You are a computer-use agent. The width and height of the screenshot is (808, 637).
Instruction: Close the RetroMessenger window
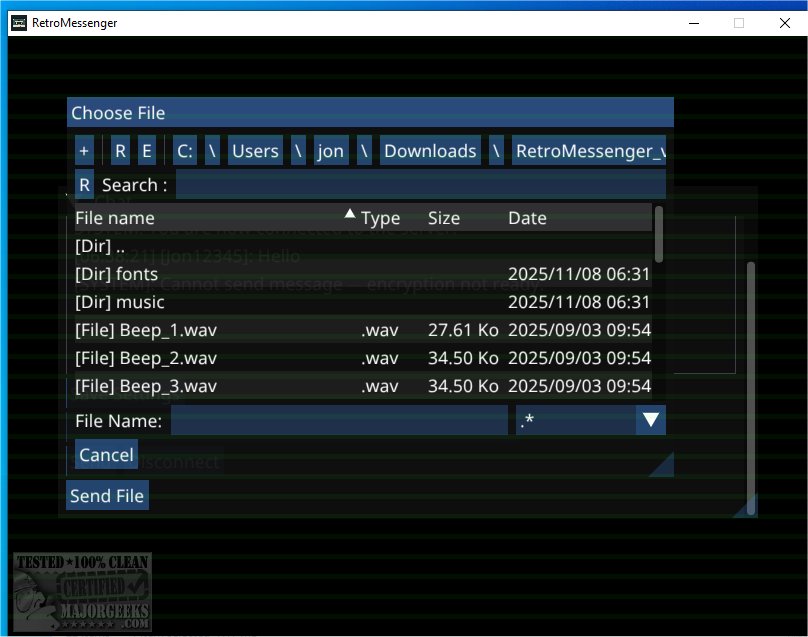point(785,23)
